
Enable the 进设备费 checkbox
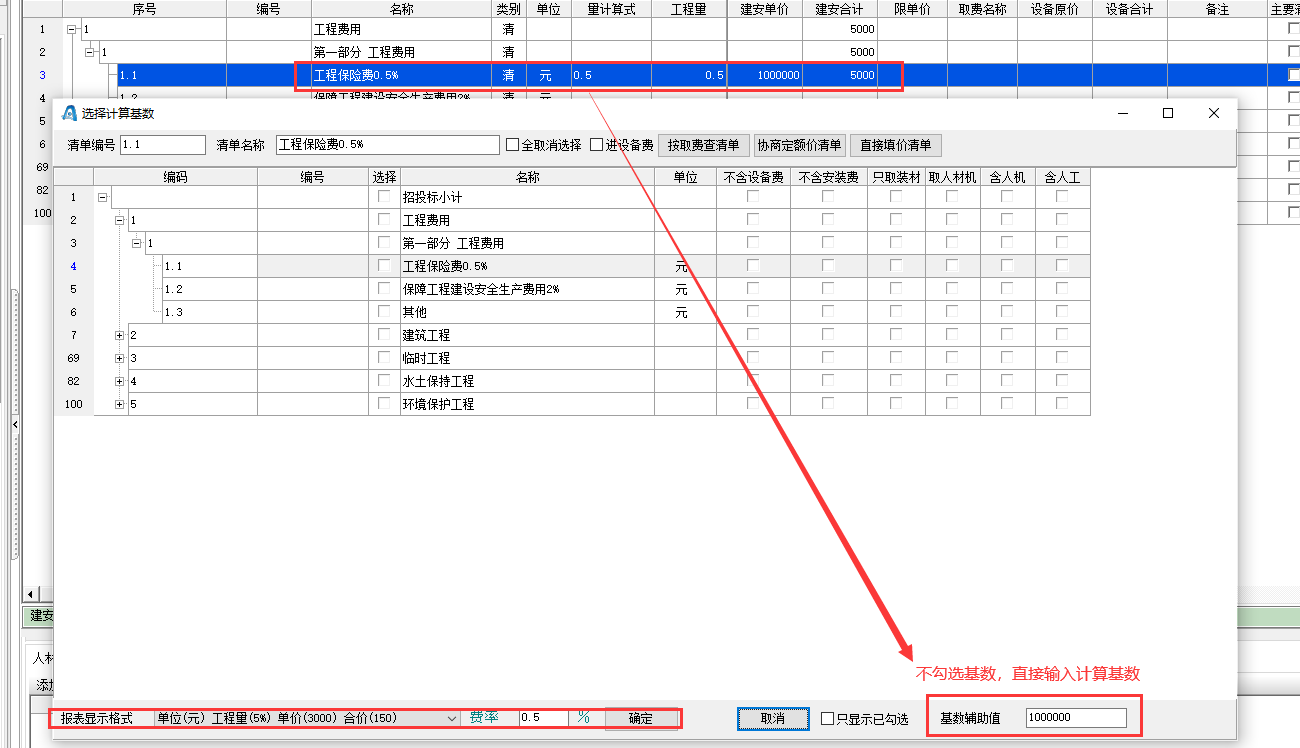[x=597, y=145]
